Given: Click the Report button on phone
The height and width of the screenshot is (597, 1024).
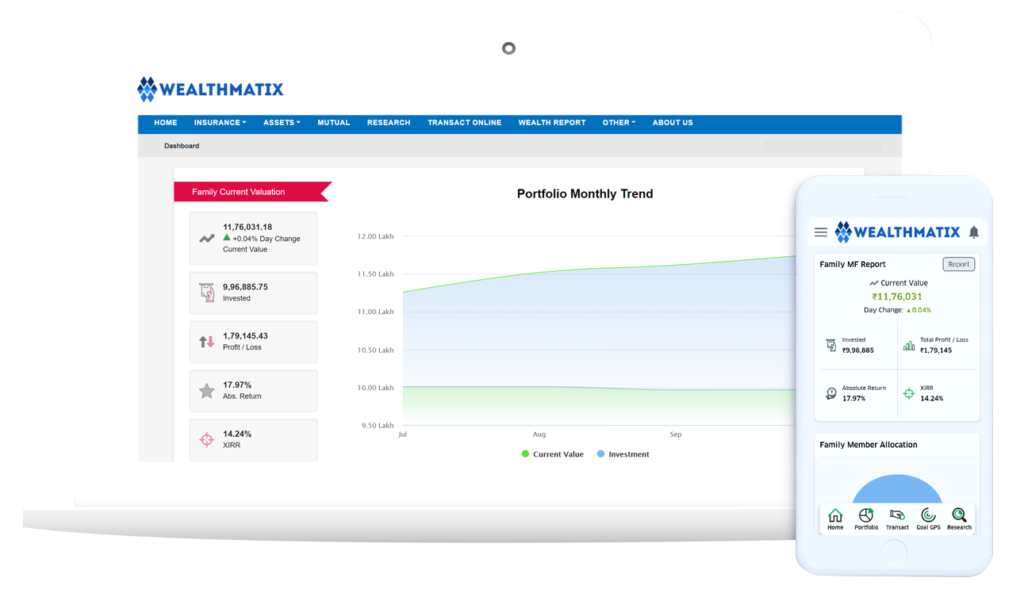Looking at the screenshot, I should point(959,264).
